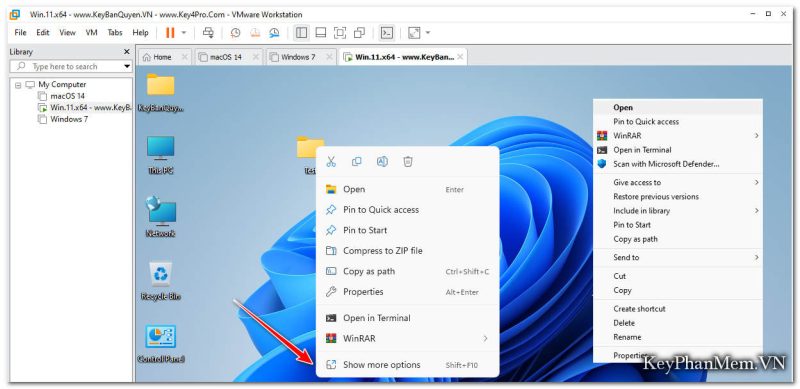The image size is (800, 389).
Task: Select the Network desktop icon
Action: (161, 217)
